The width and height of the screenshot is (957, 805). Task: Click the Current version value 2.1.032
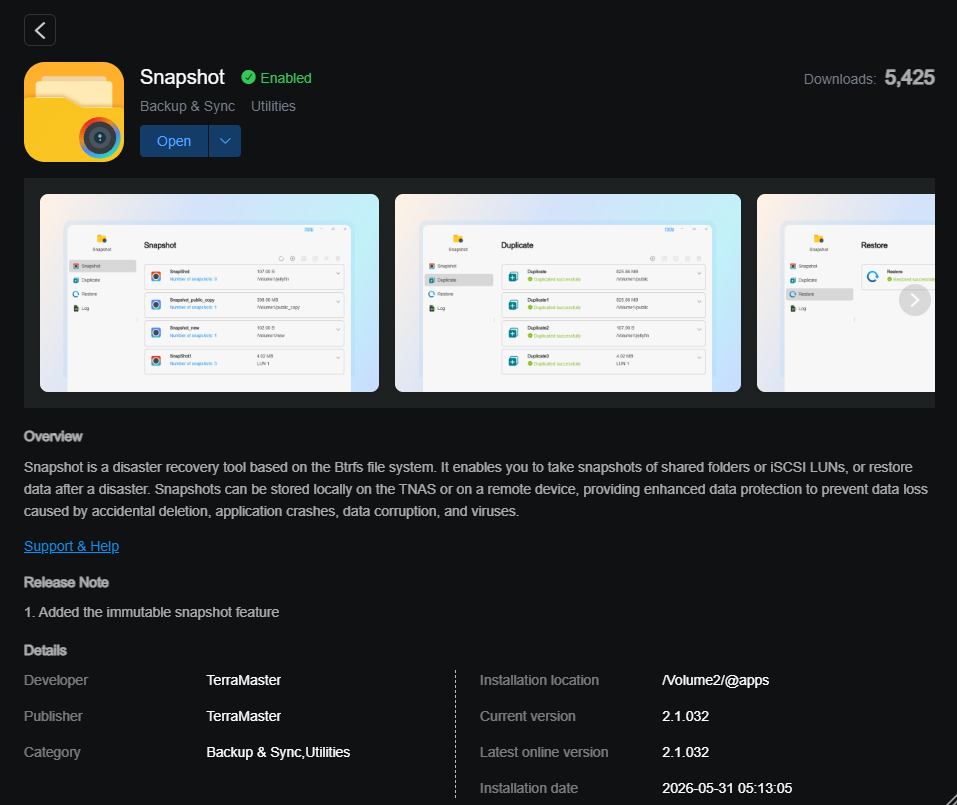685,716
